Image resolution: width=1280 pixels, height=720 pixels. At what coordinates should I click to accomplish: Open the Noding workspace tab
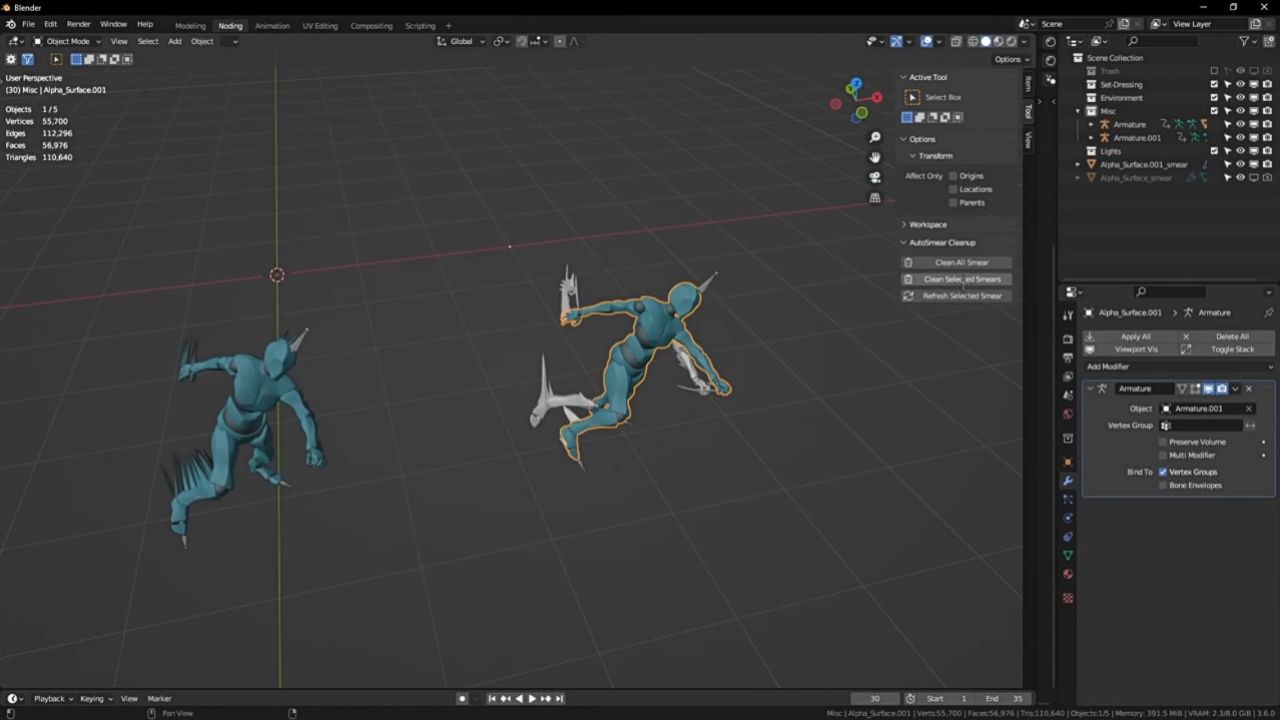(x=232, y=25)
